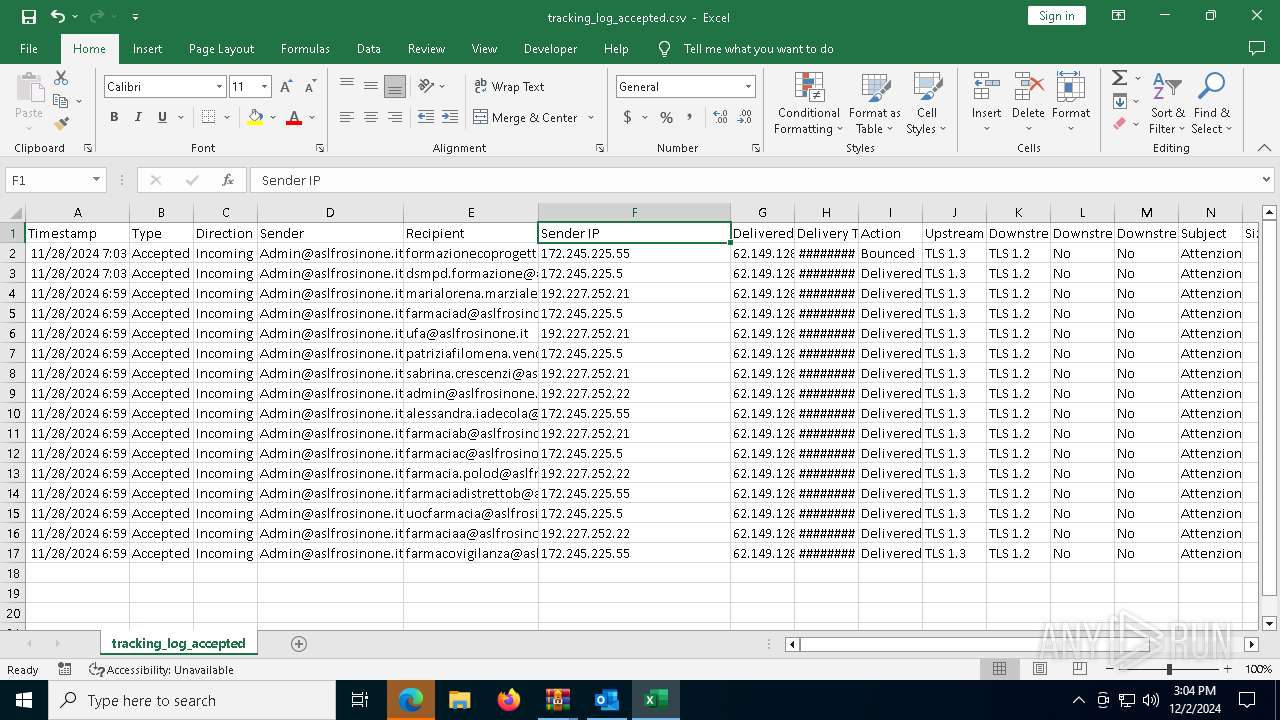Open Format as Table gallery

(875, 104)
